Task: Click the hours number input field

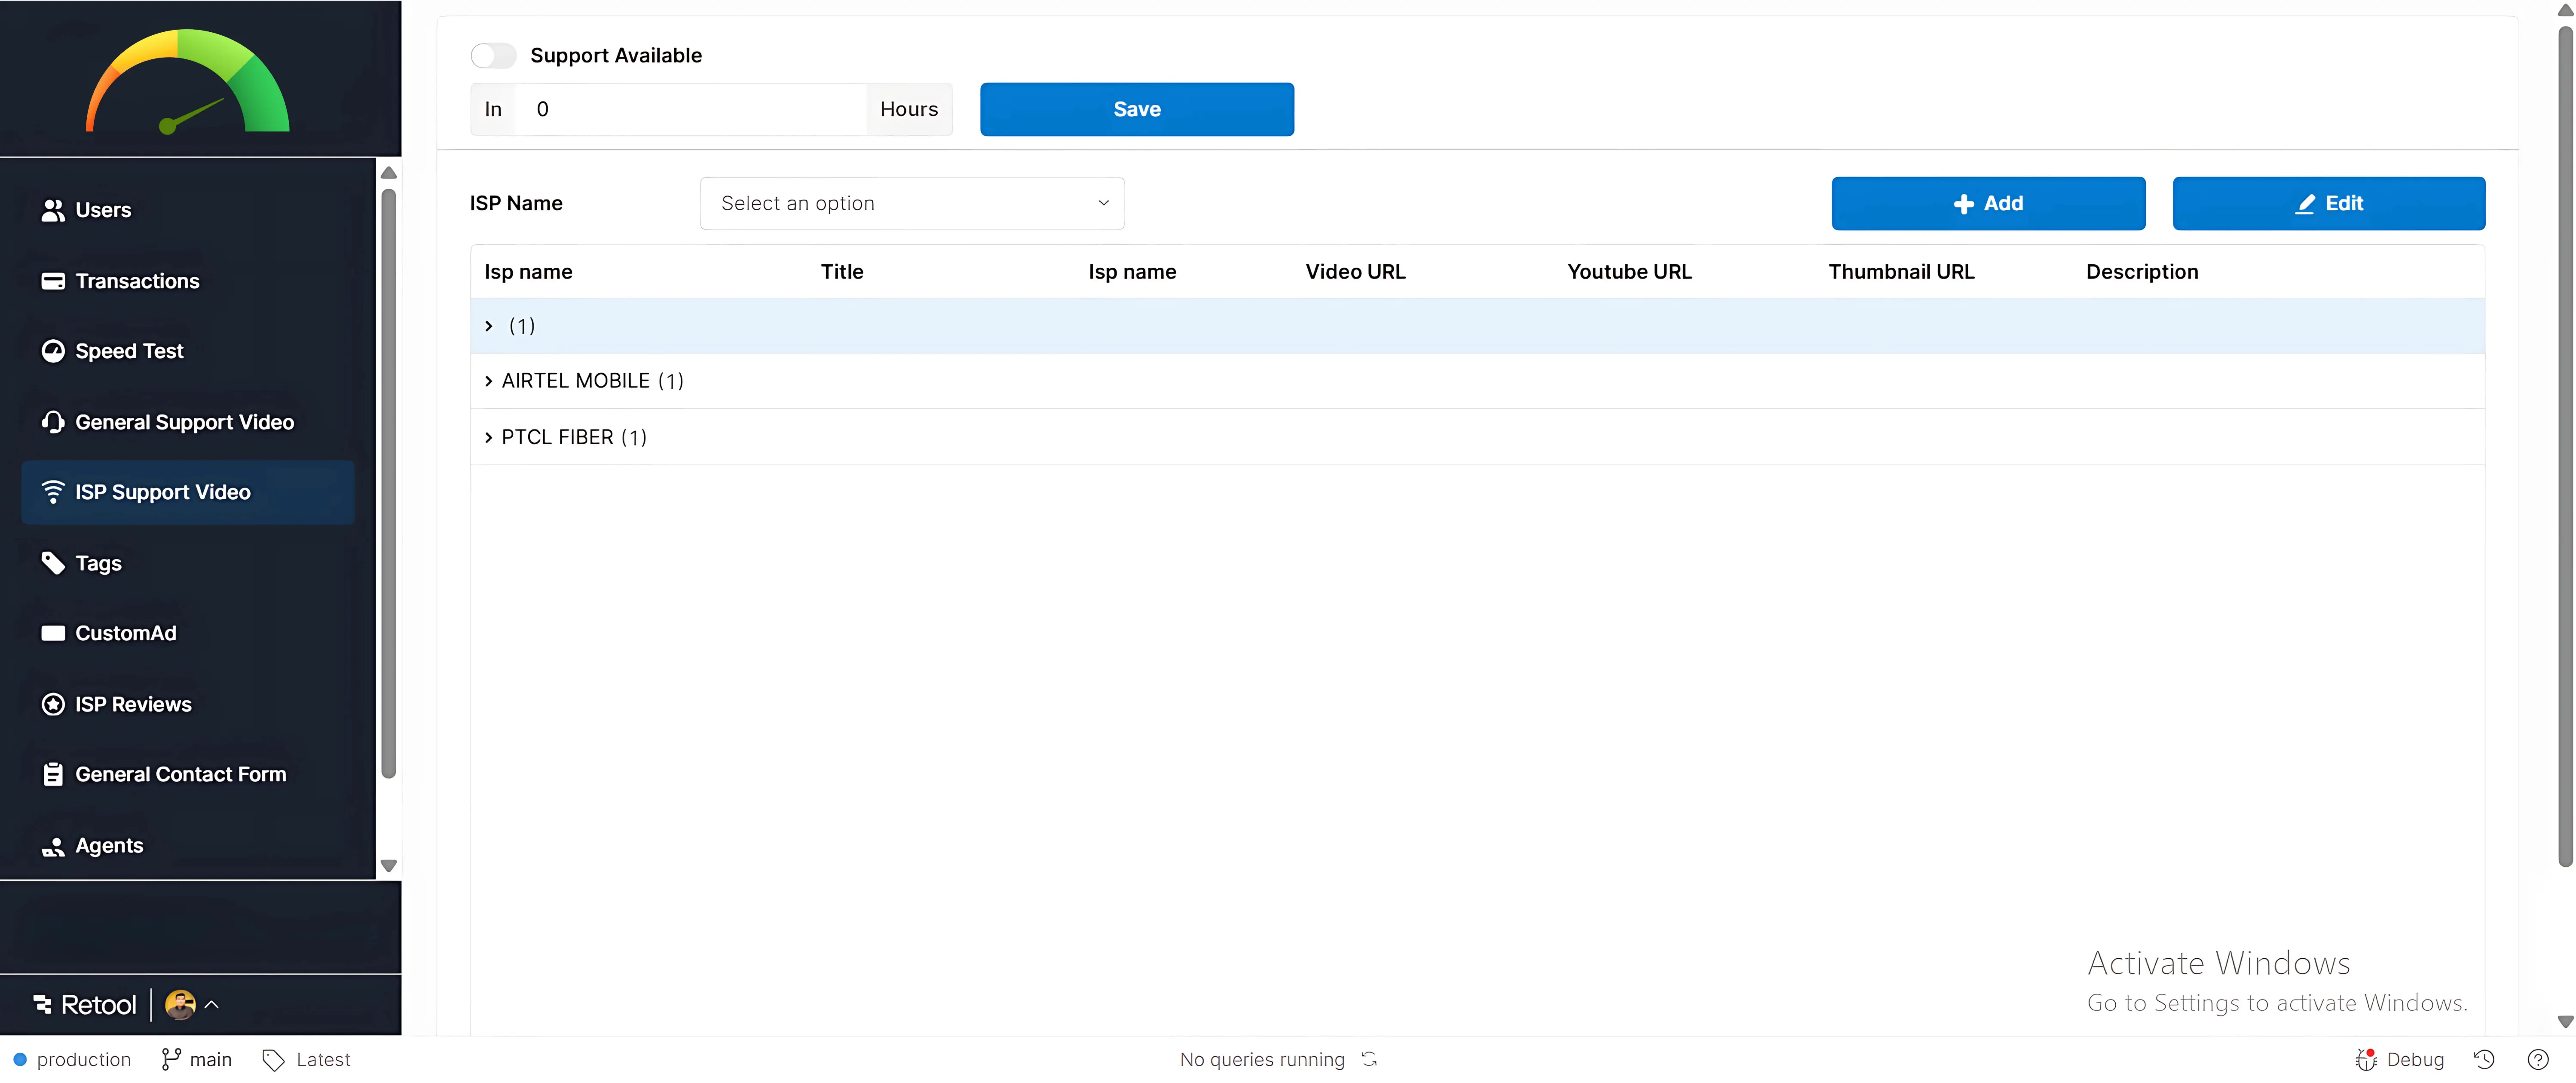Action: 690,109
